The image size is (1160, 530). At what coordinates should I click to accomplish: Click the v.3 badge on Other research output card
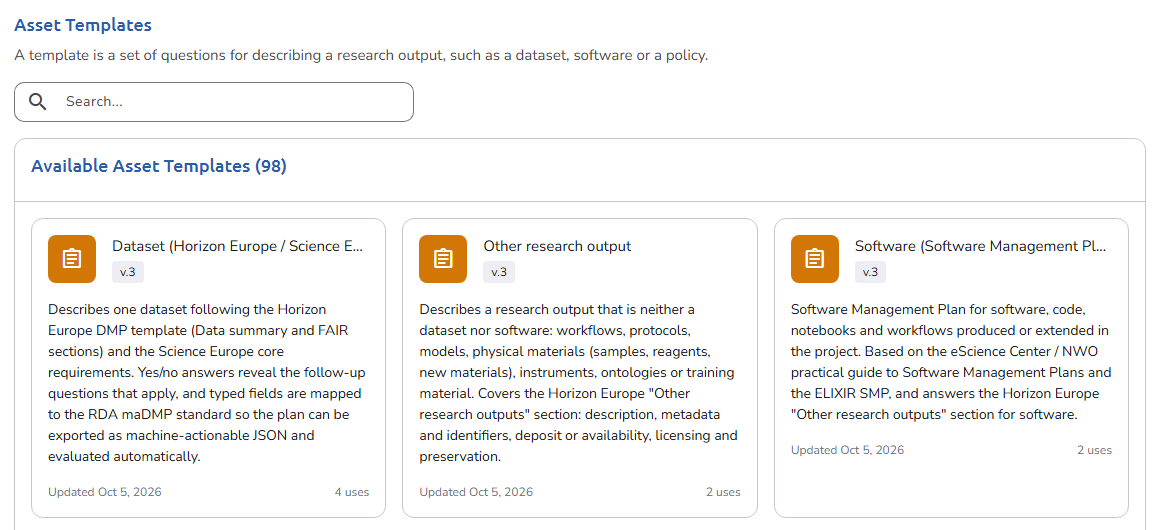tap(499, 272)
